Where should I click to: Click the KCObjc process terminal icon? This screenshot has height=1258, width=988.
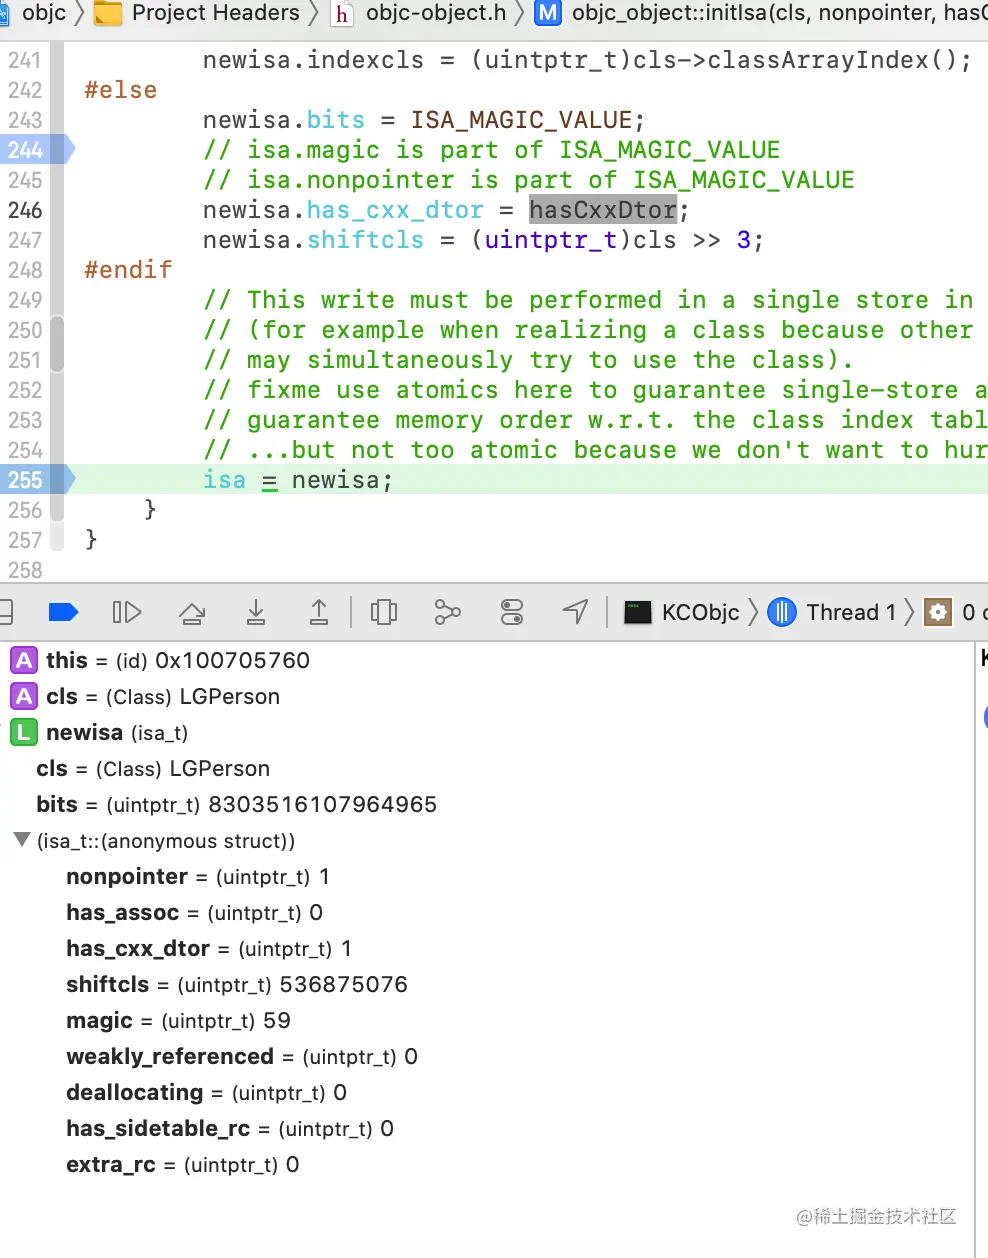coord(638,612)
